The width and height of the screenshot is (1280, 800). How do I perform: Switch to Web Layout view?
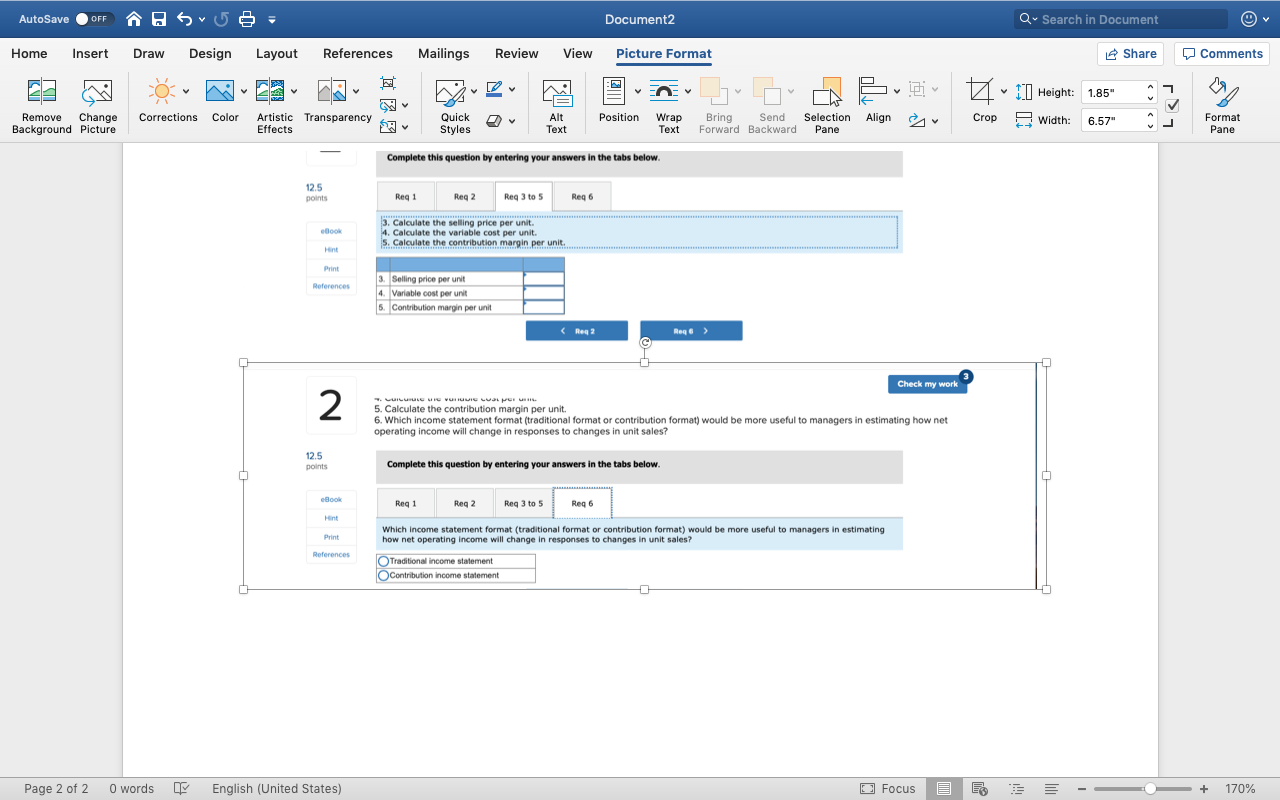pos(980,788)
